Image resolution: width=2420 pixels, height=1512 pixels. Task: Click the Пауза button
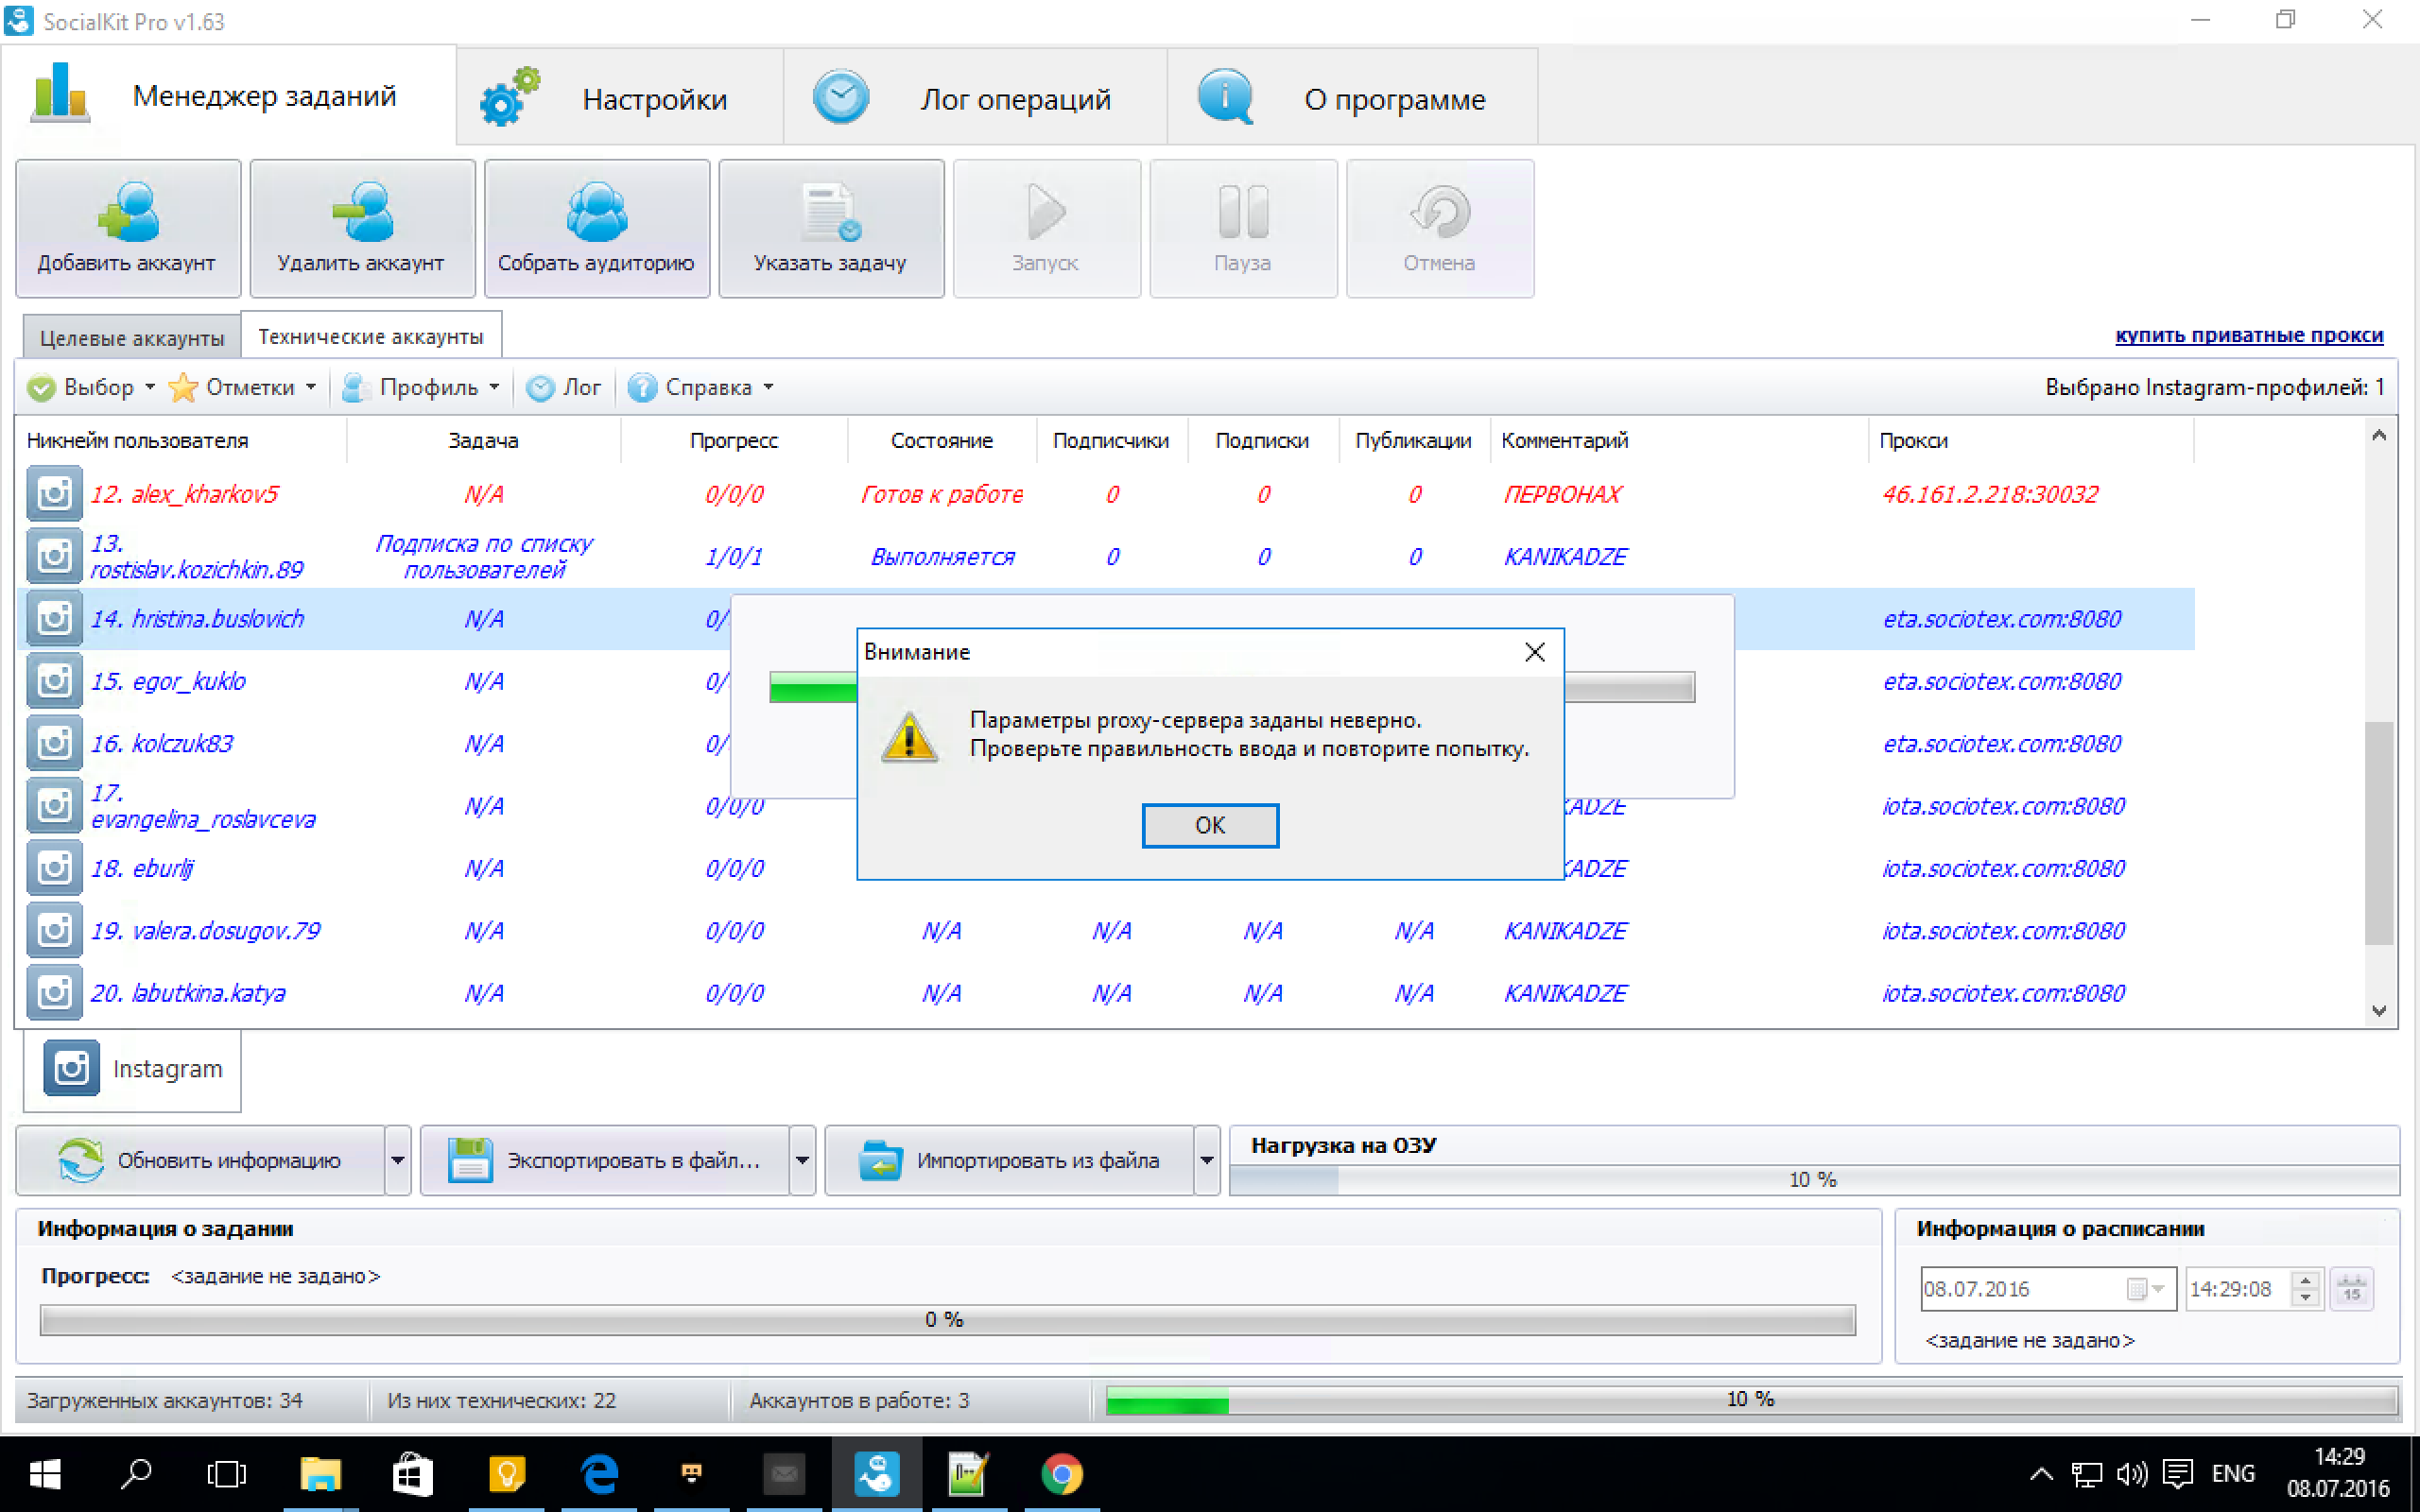click(1243, 228)
